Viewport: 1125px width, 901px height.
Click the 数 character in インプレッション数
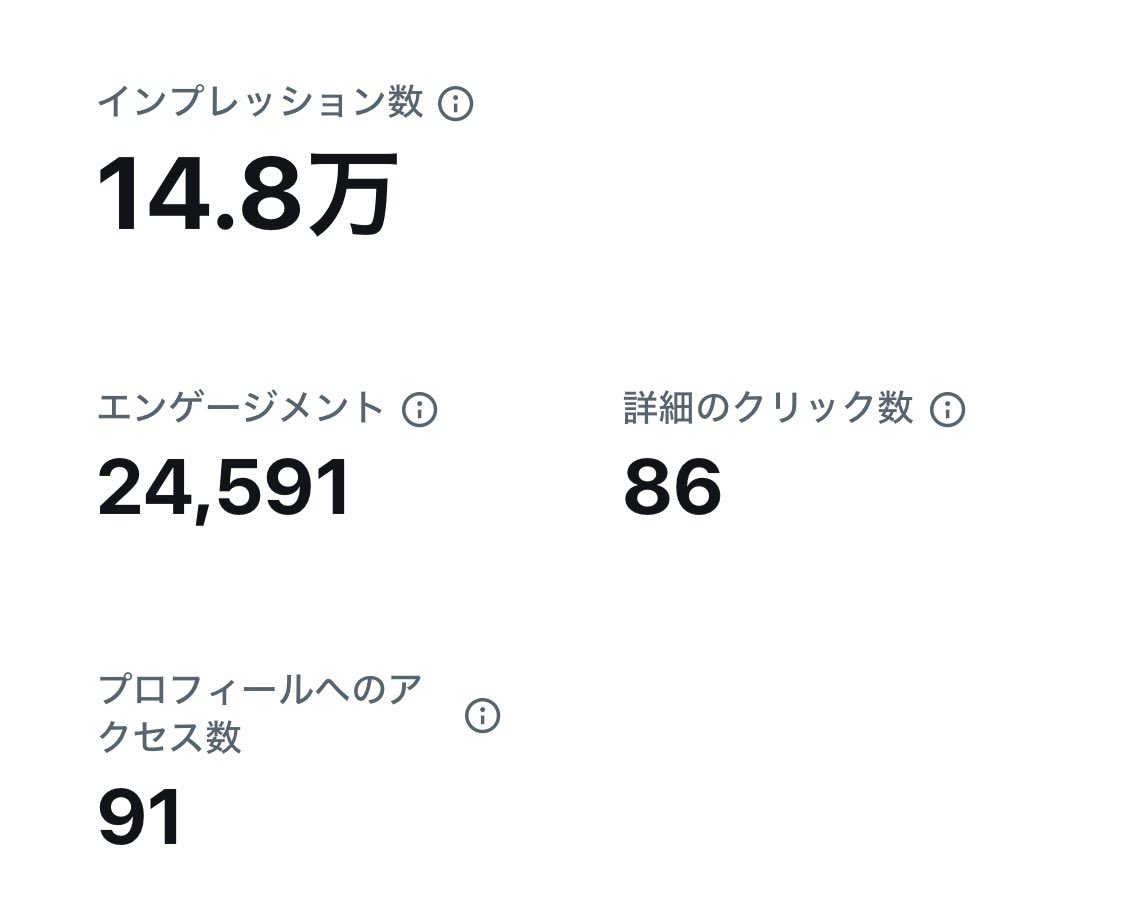pos(406,102)
